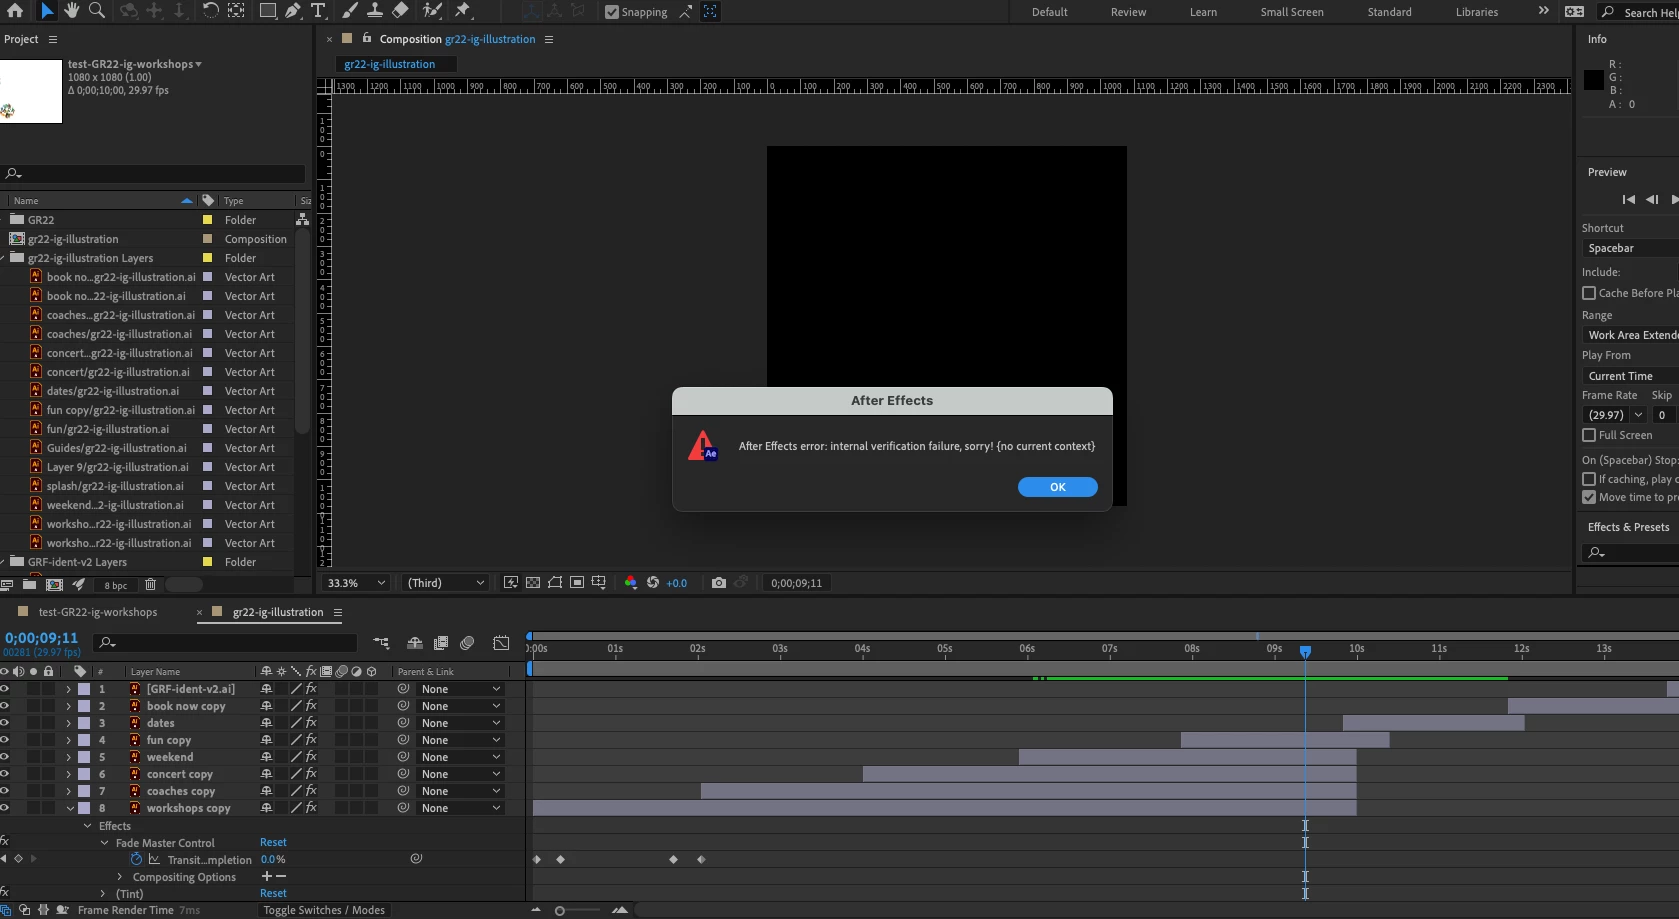Select the Rotation tool

210,11
